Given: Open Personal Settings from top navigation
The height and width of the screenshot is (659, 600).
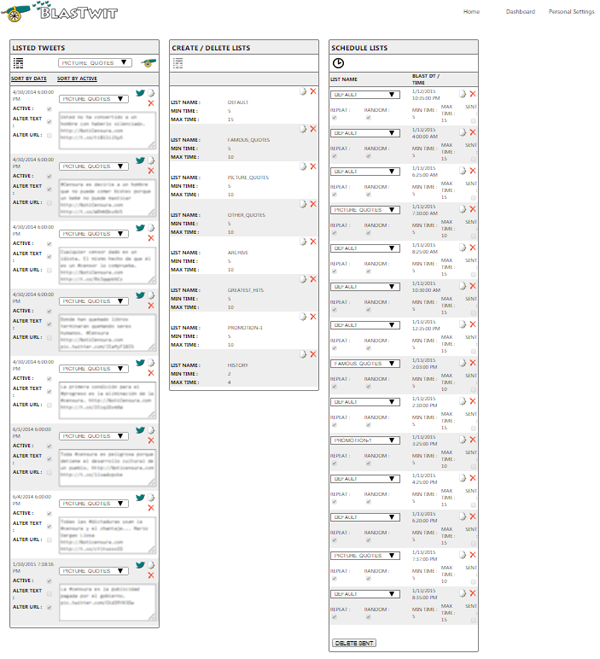Looking at the screenshot, I should pos(571,12).
